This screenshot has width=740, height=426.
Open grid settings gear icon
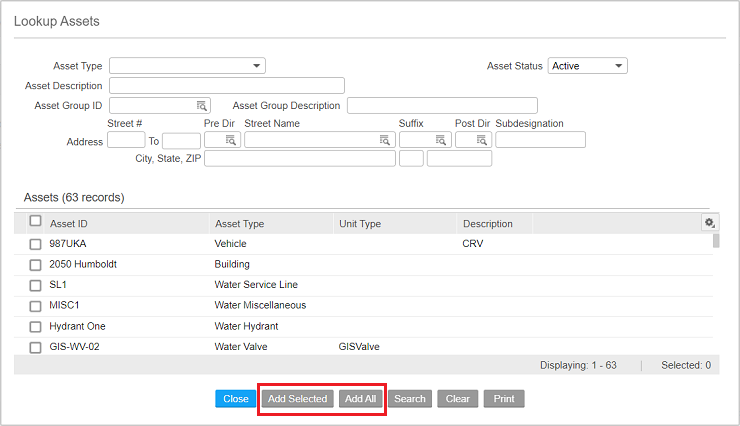[710, 223]
